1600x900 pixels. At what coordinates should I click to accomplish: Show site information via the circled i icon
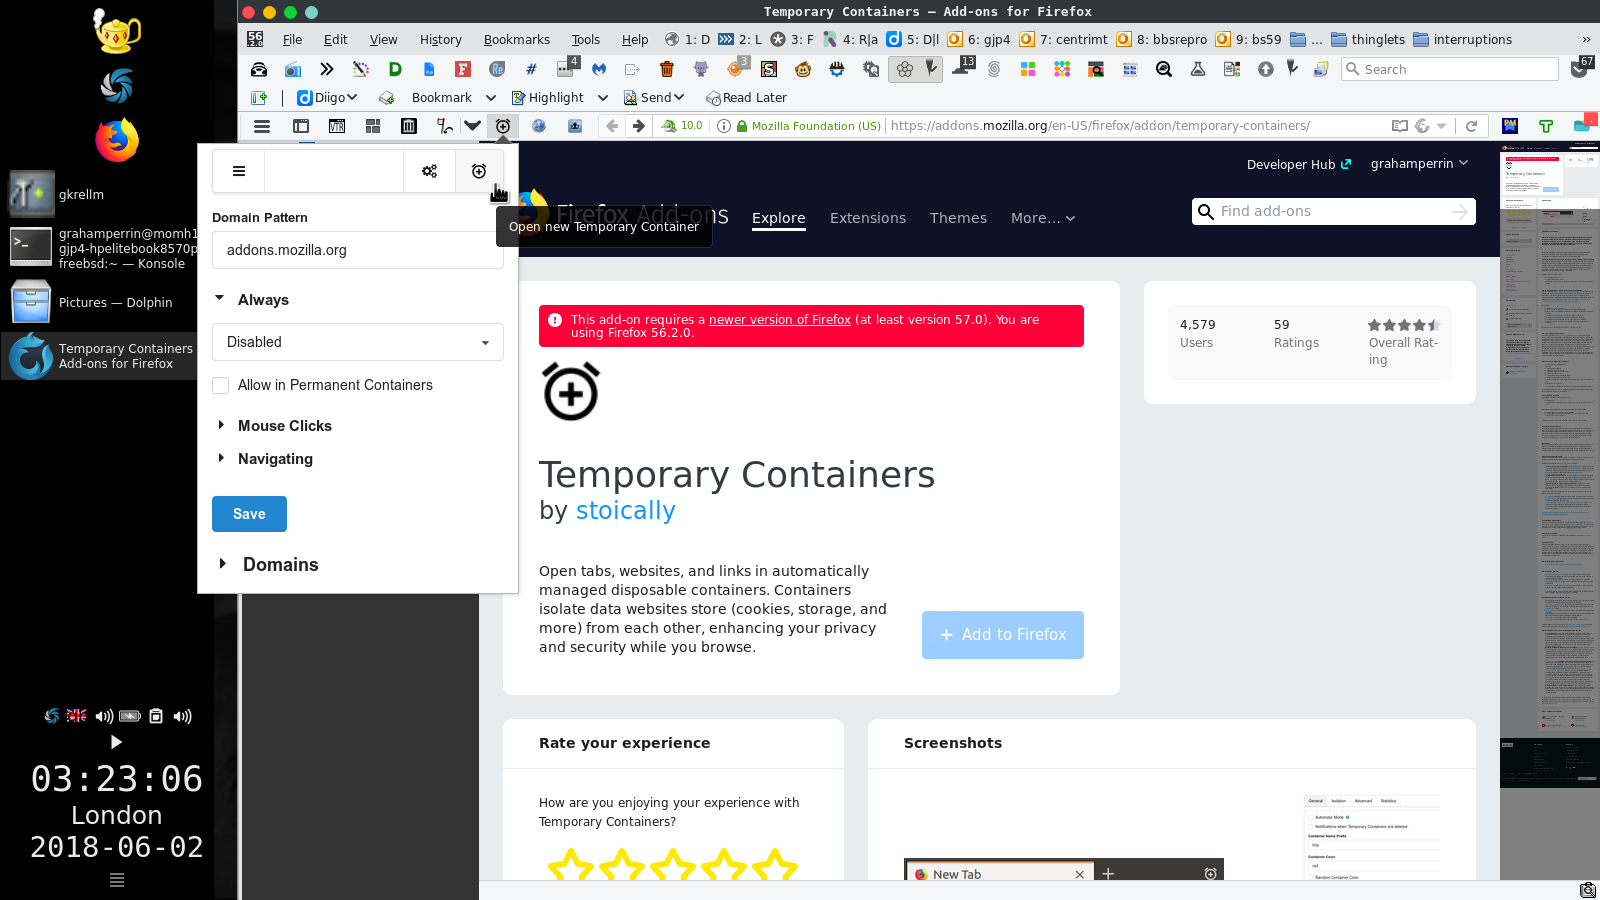tap(724, 126)
